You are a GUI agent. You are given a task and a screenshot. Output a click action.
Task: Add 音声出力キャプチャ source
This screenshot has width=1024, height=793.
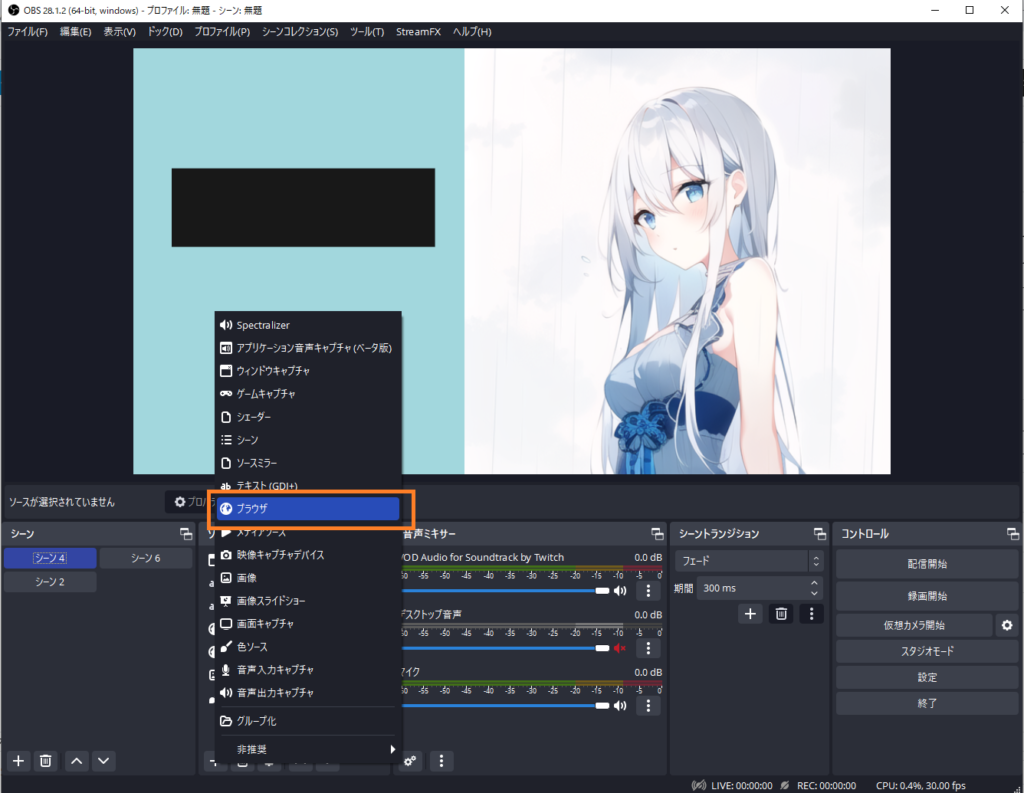click(x=308, y=692)
